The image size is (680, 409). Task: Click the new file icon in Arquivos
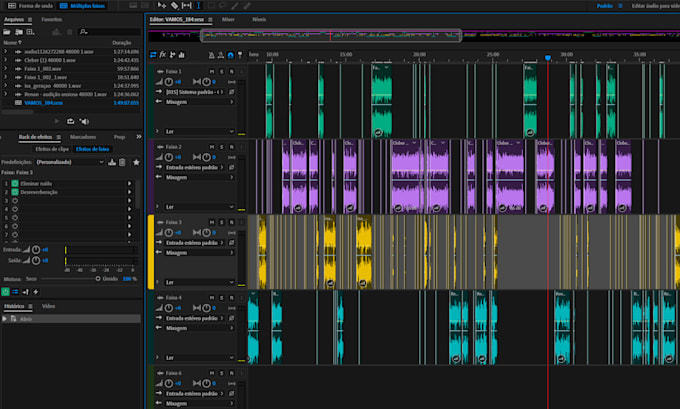point(30,32)
